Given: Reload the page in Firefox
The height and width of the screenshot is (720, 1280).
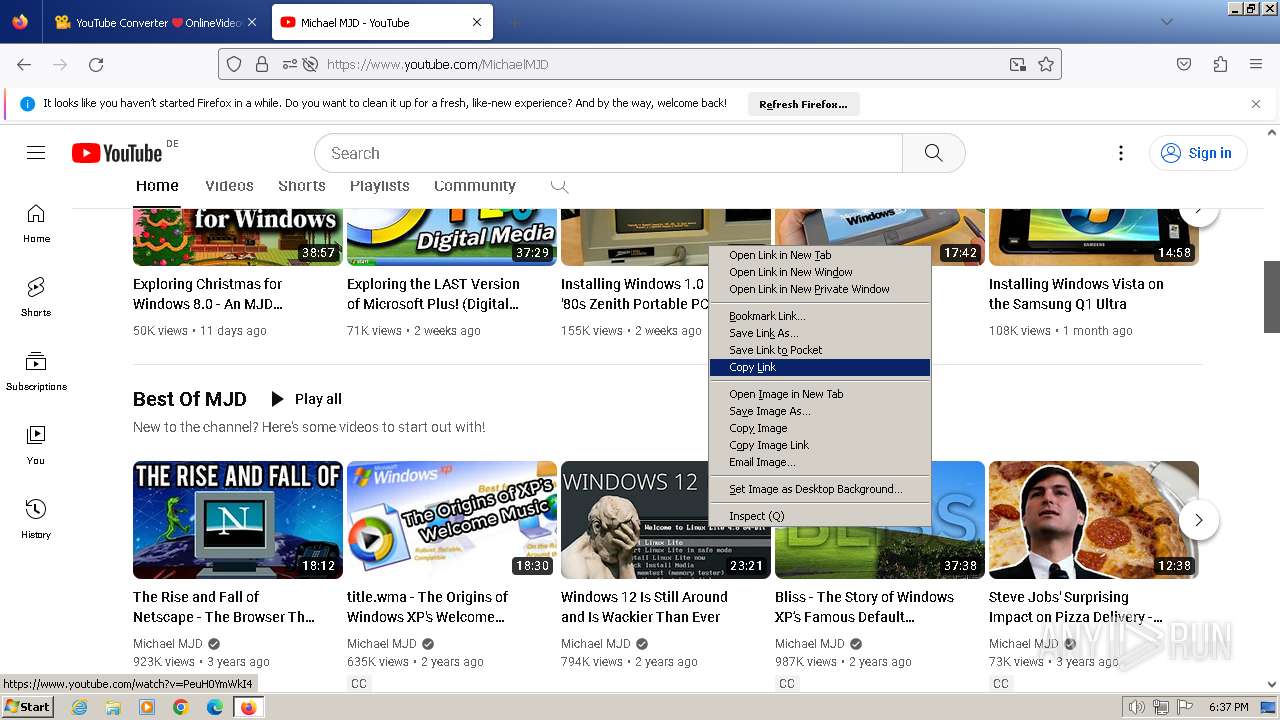Looking at the screenshot, I should [96, 64].
